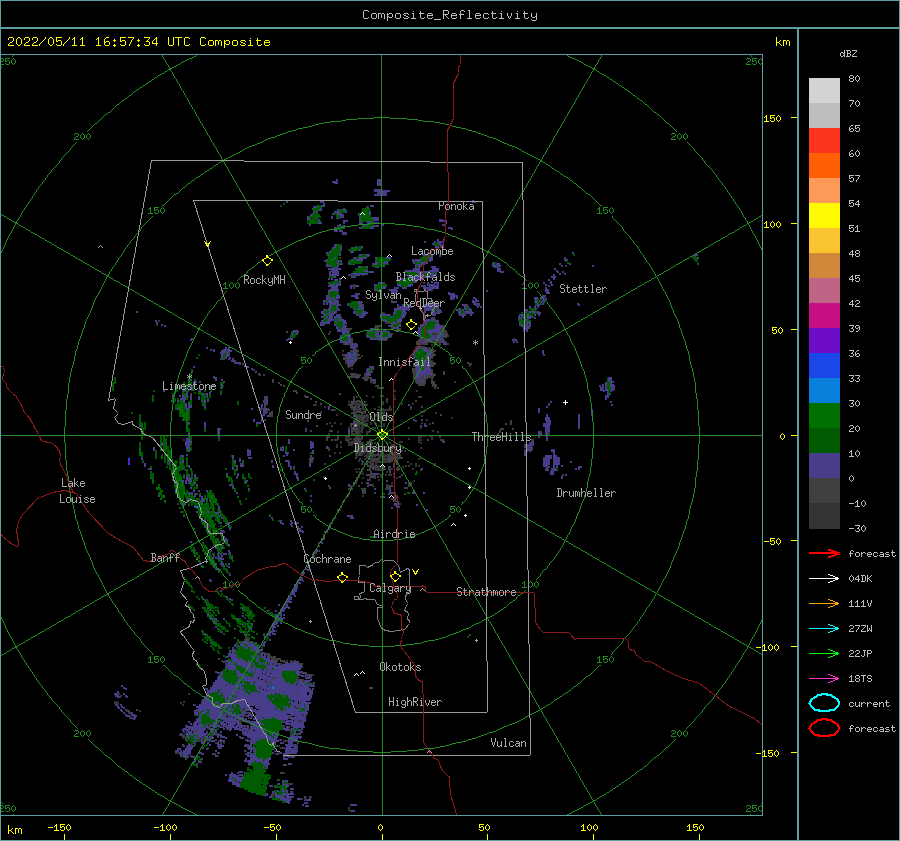Viewport: 900px width, 841px height.
Task: Click the current legend text
Action: click(869, 703)
